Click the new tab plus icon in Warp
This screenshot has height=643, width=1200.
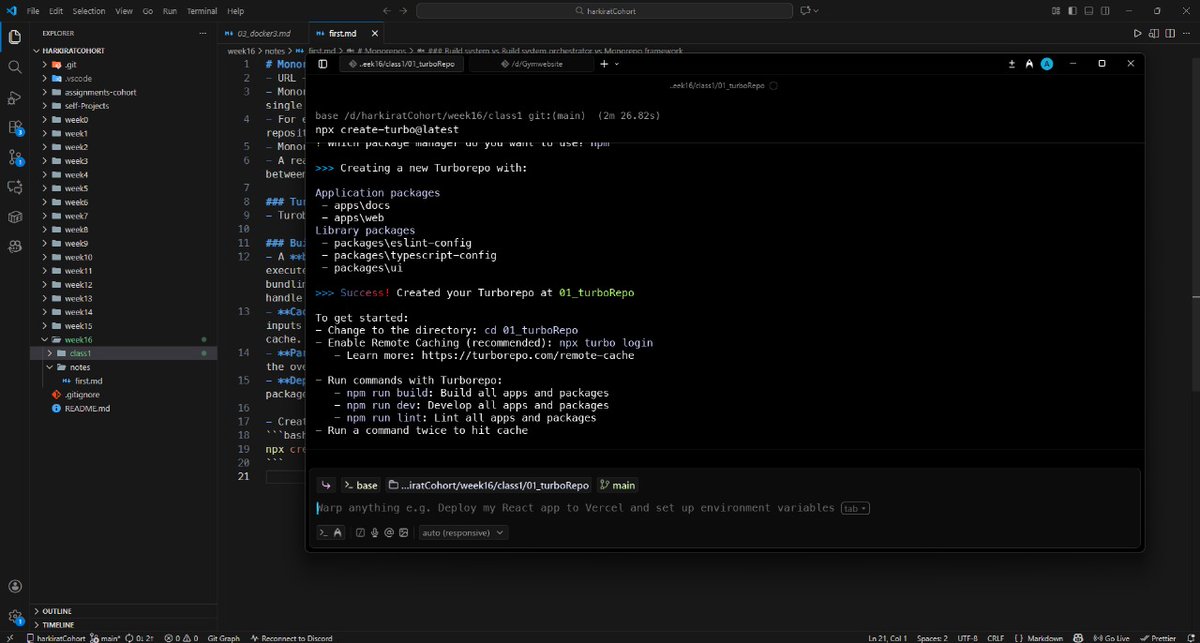pos(604,63)
